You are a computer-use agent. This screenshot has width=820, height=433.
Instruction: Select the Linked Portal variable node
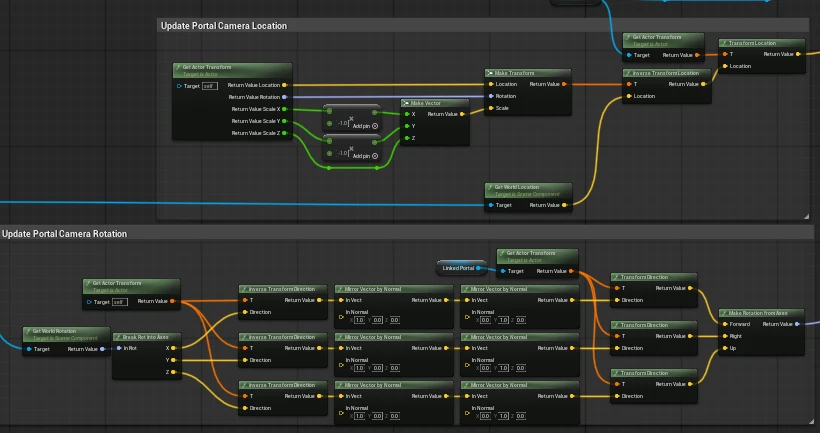click(x=461, y=268)
